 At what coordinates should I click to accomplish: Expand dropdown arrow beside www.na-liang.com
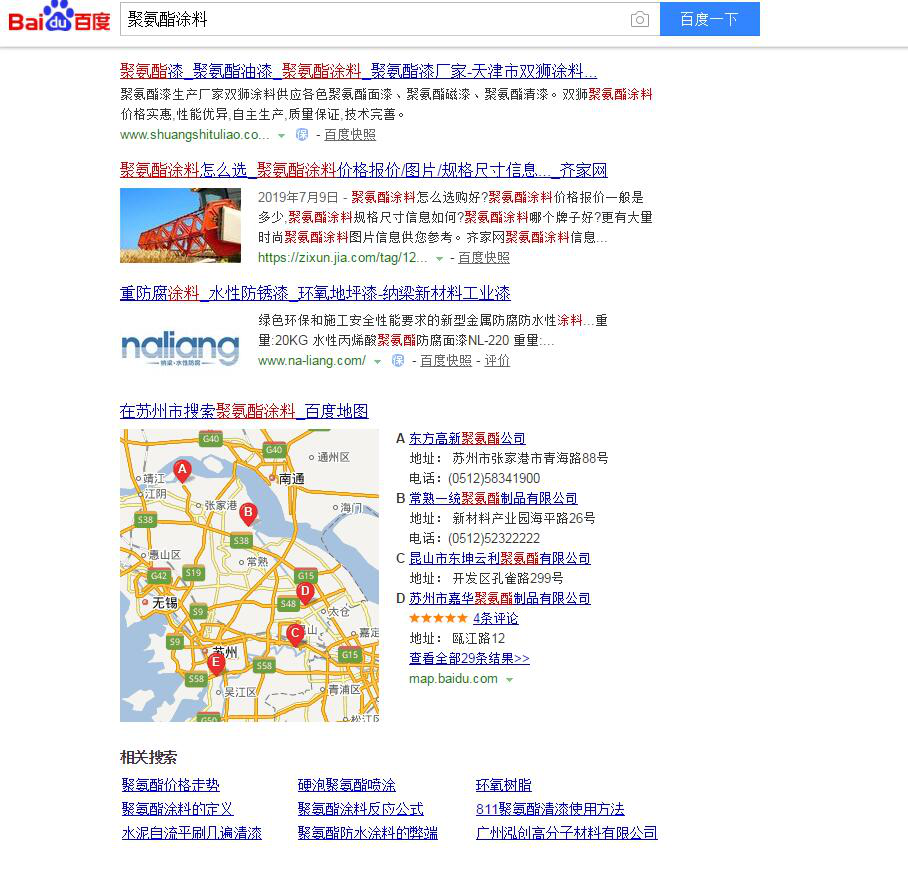(378, 361)
